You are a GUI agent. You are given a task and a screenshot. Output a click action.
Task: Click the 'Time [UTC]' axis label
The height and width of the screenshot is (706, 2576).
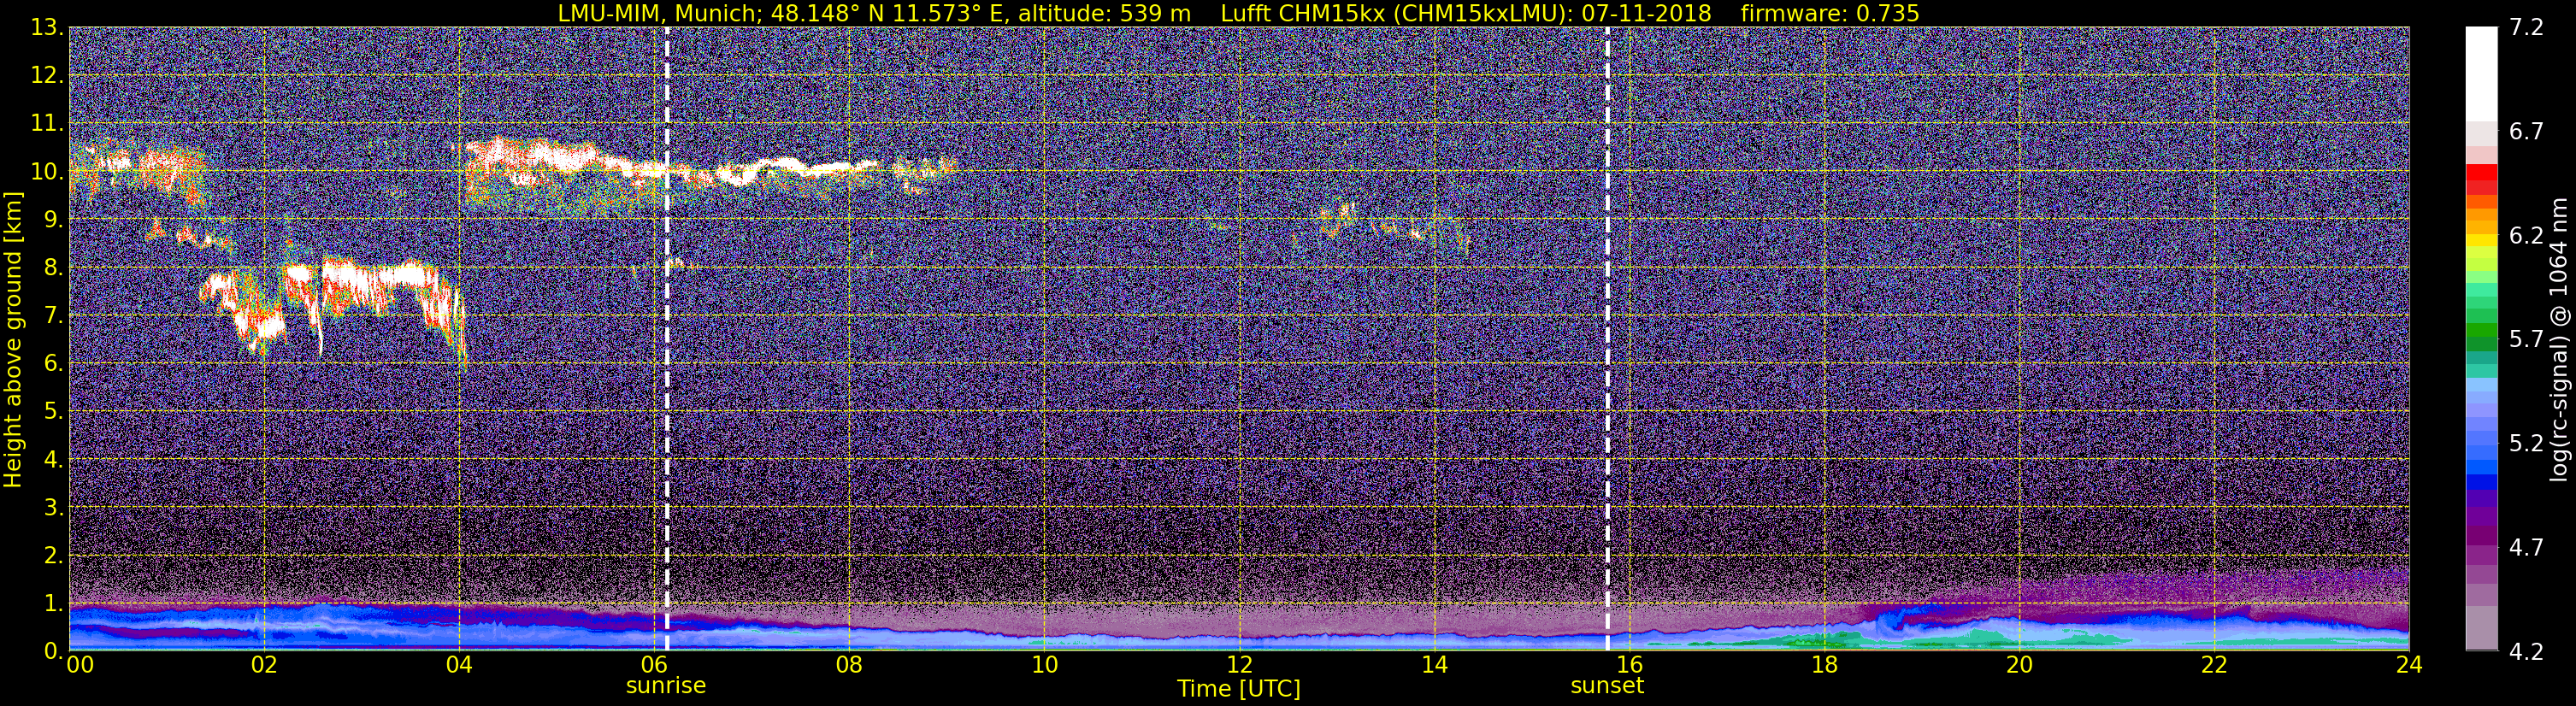coord(1238,689)
